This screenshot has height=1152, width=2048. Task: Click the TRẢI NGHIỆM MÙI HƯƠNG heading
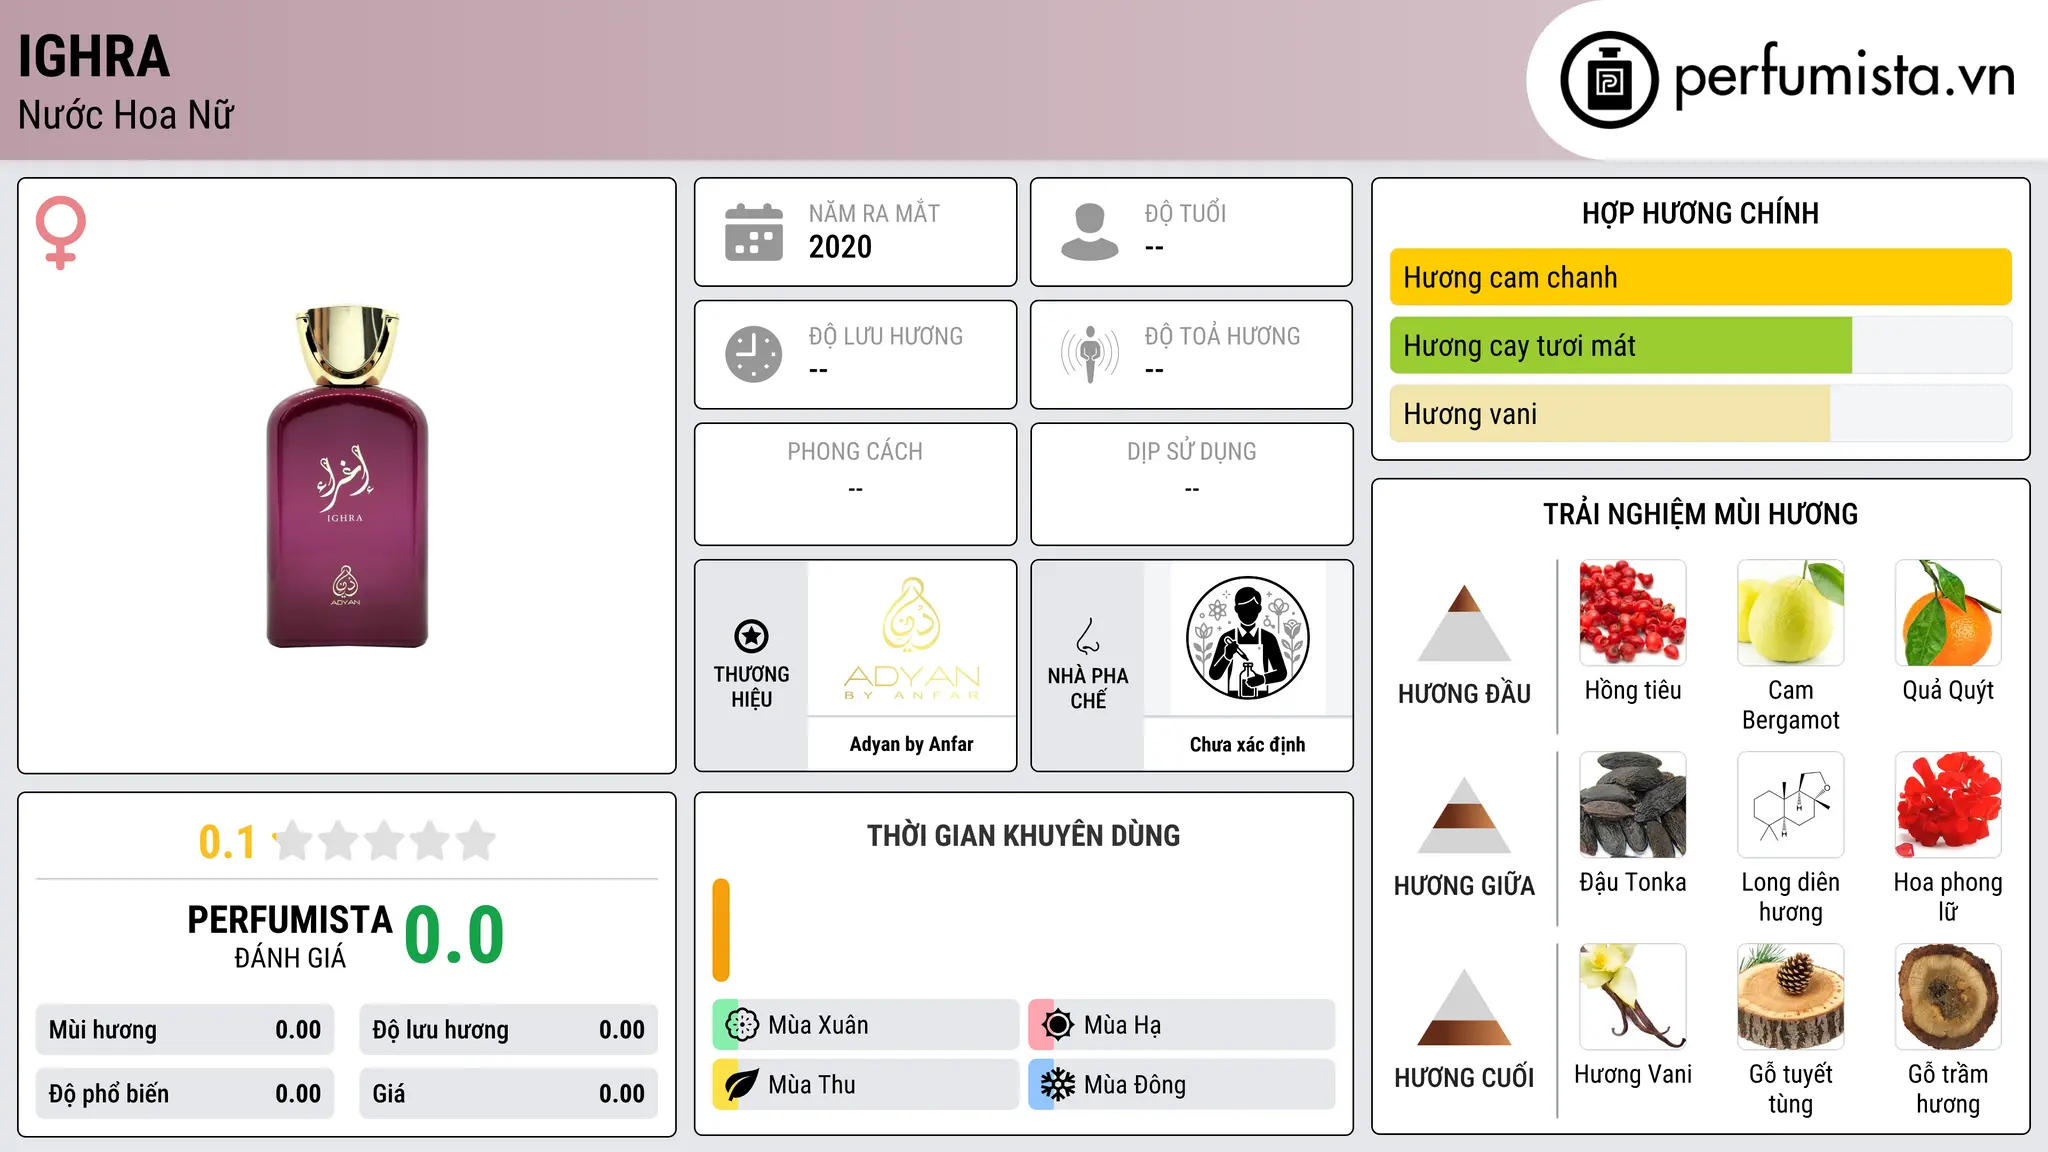click(1700, 514)
